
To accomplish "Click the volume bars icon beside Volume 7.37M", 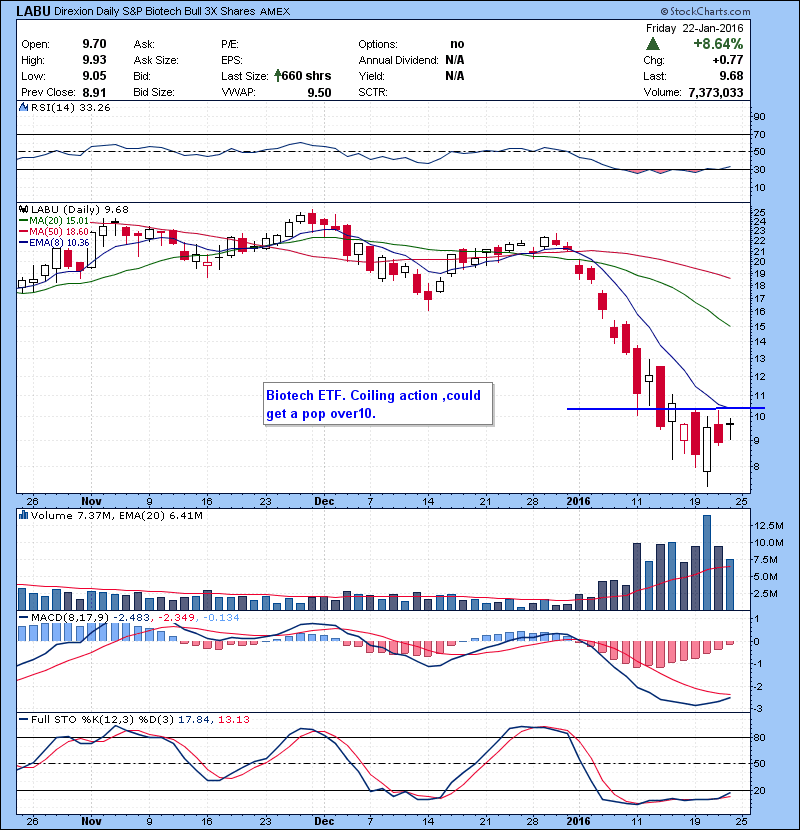I will tap(23, 515).
